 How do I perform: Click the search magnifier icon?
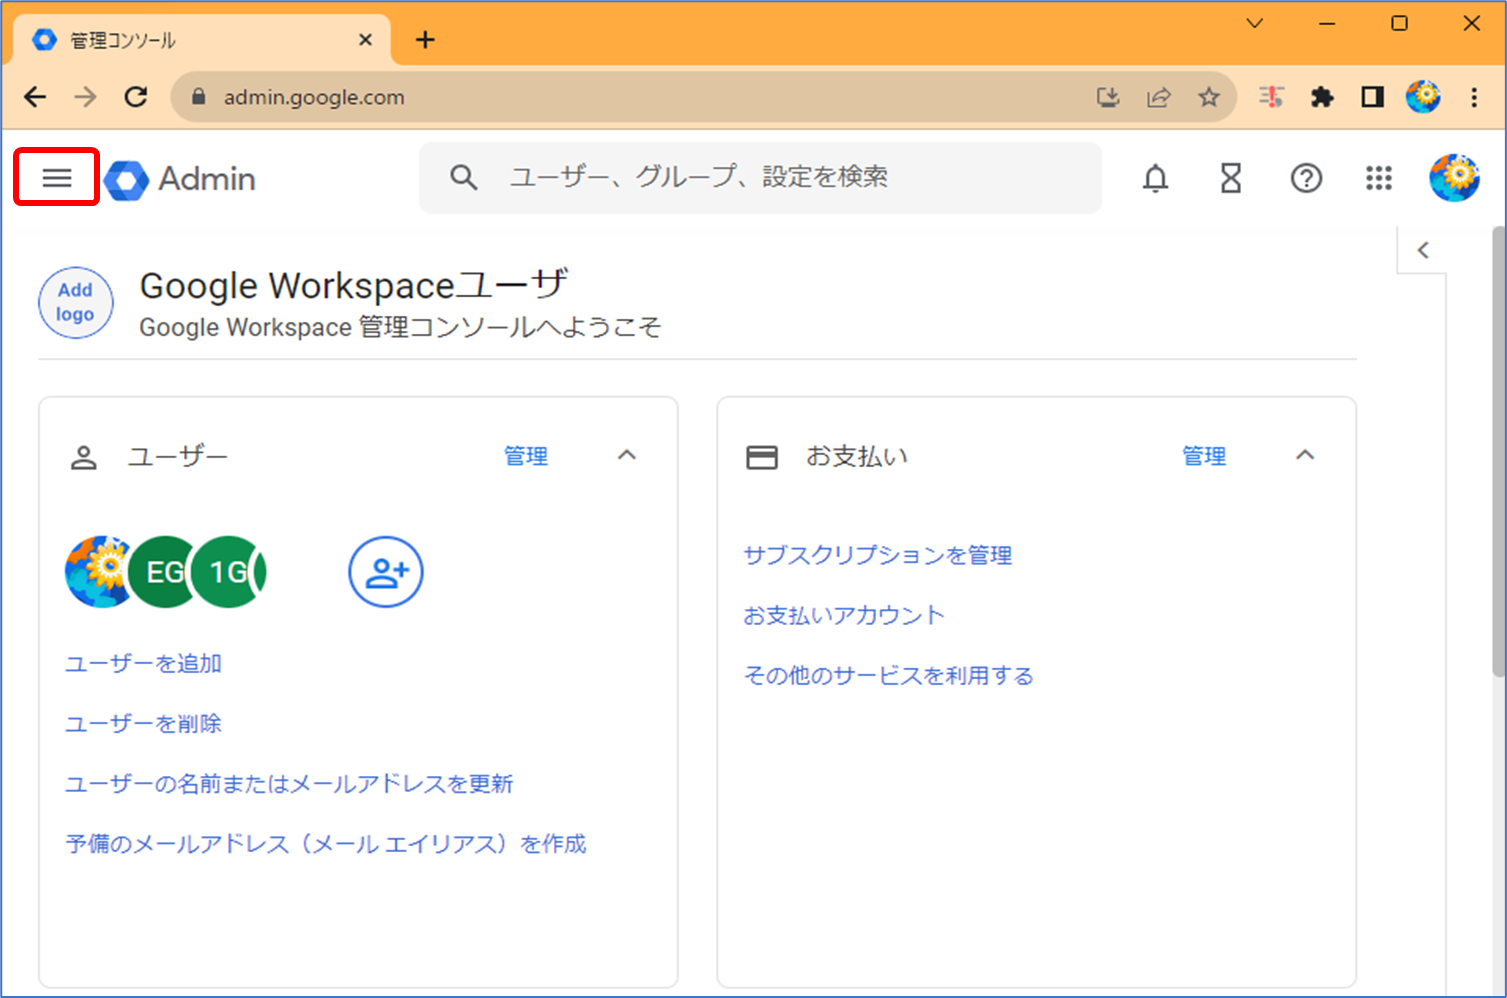(463, 178)
